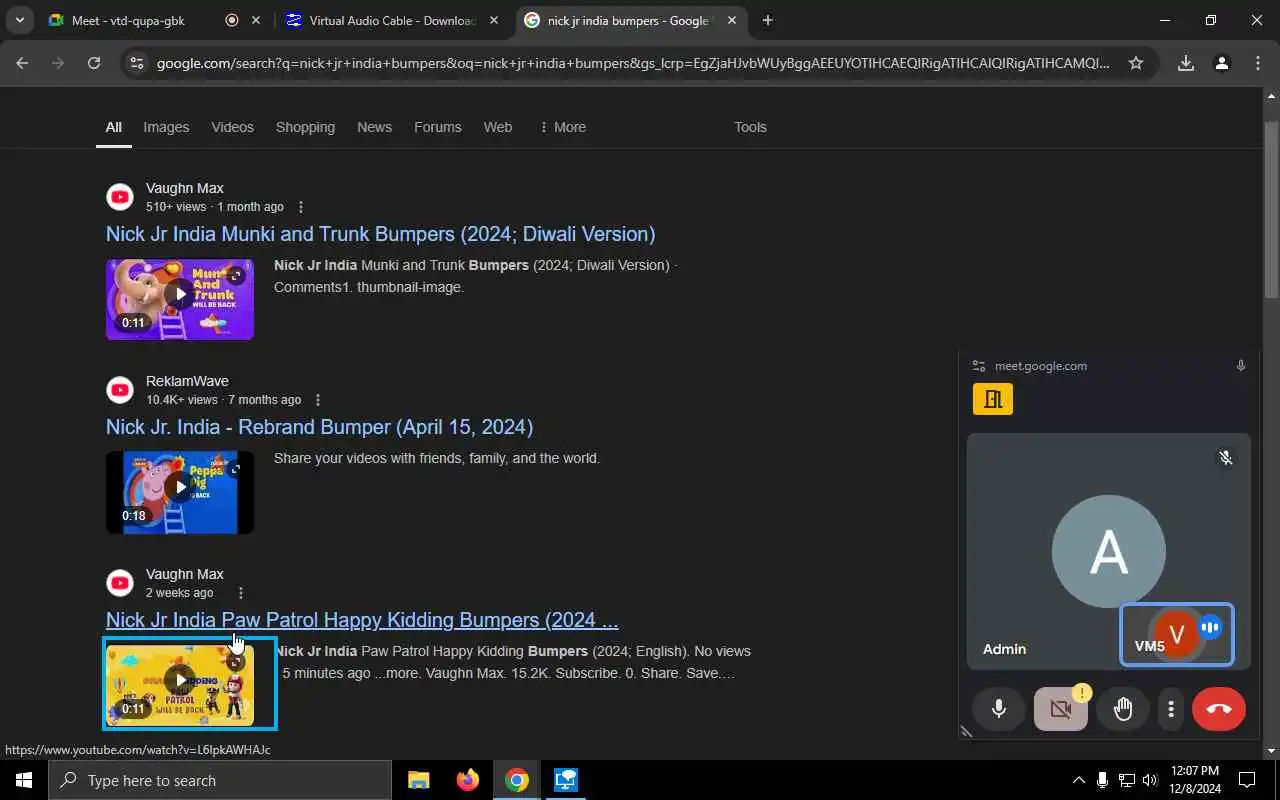Open the remote desktop app in taskbar
The width and height of the screenshot is (1280, 800).
(566, 780)
